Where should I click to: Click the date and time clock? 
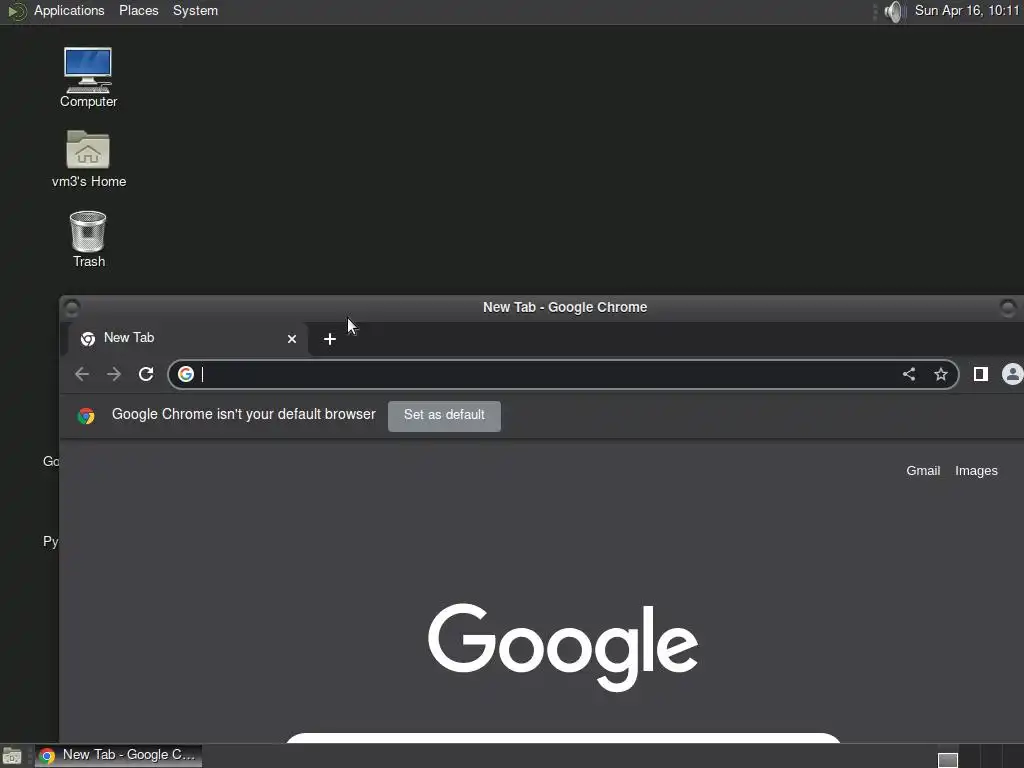tap(967, 11)
